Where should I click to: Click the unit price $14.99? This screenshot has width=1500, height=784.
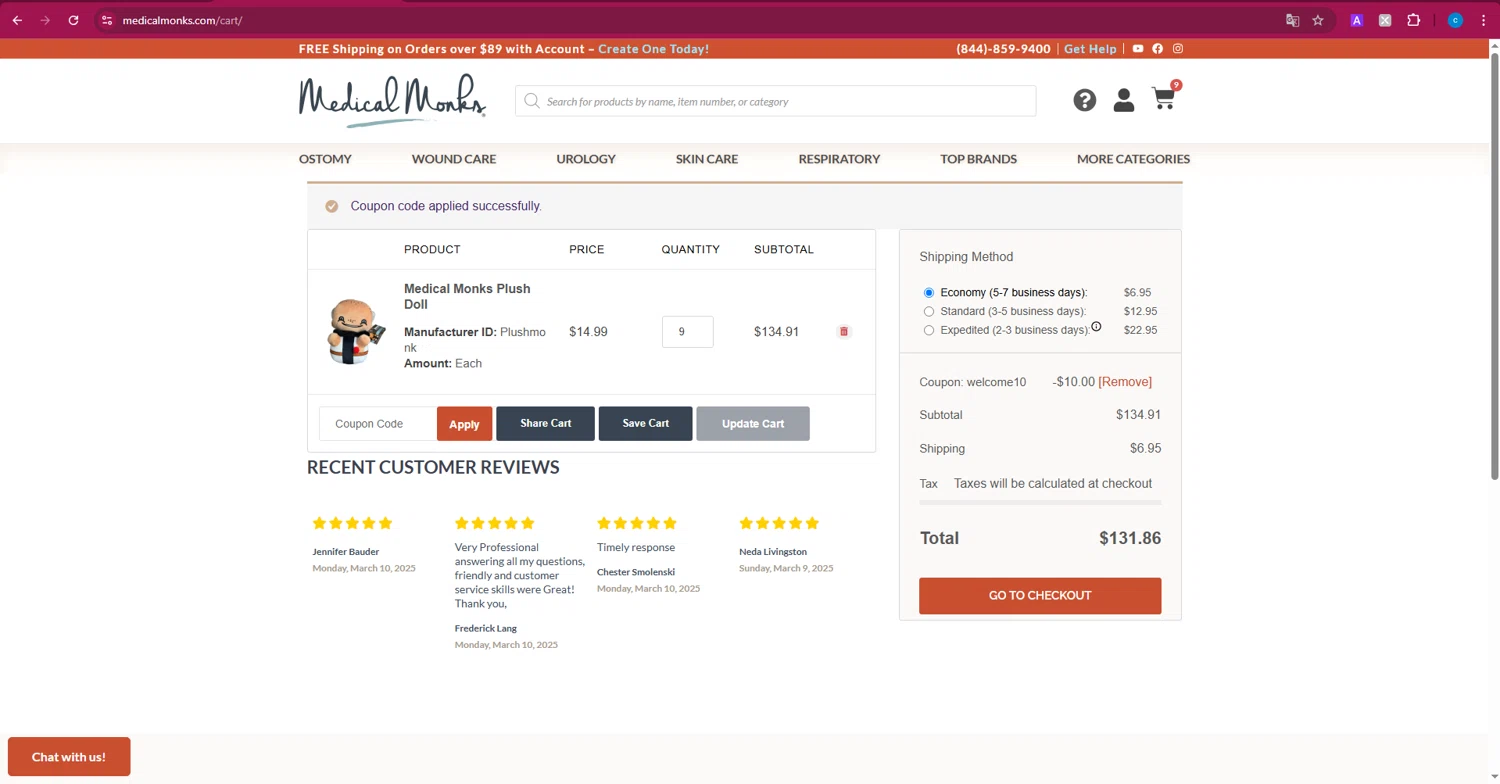588,332
